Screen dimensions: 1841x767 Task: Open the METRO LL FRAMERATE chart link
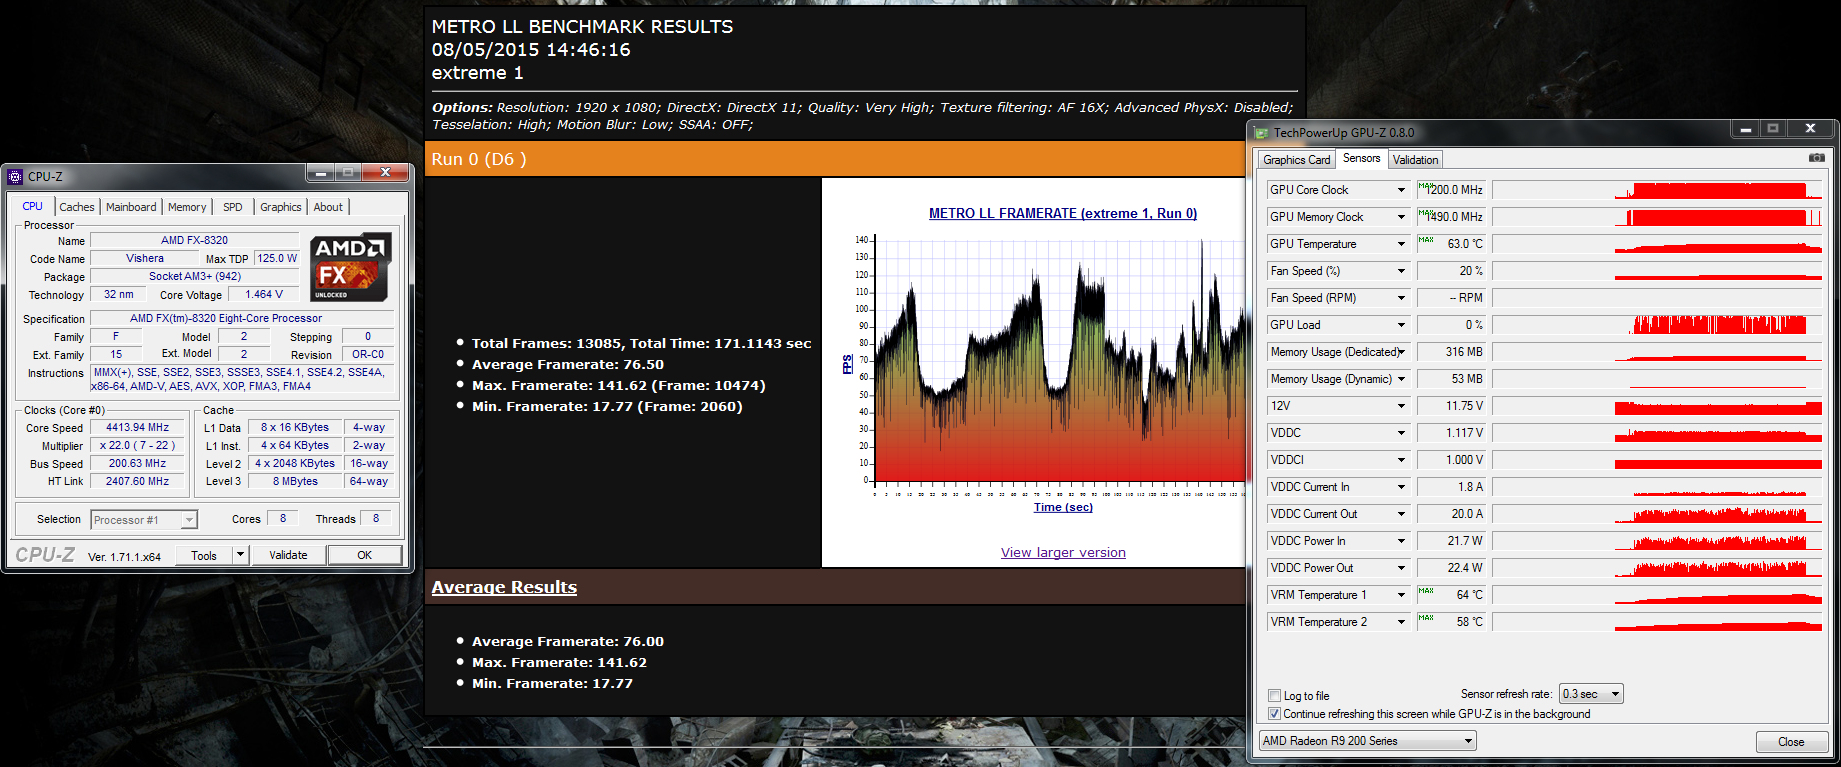(1063, 213)
